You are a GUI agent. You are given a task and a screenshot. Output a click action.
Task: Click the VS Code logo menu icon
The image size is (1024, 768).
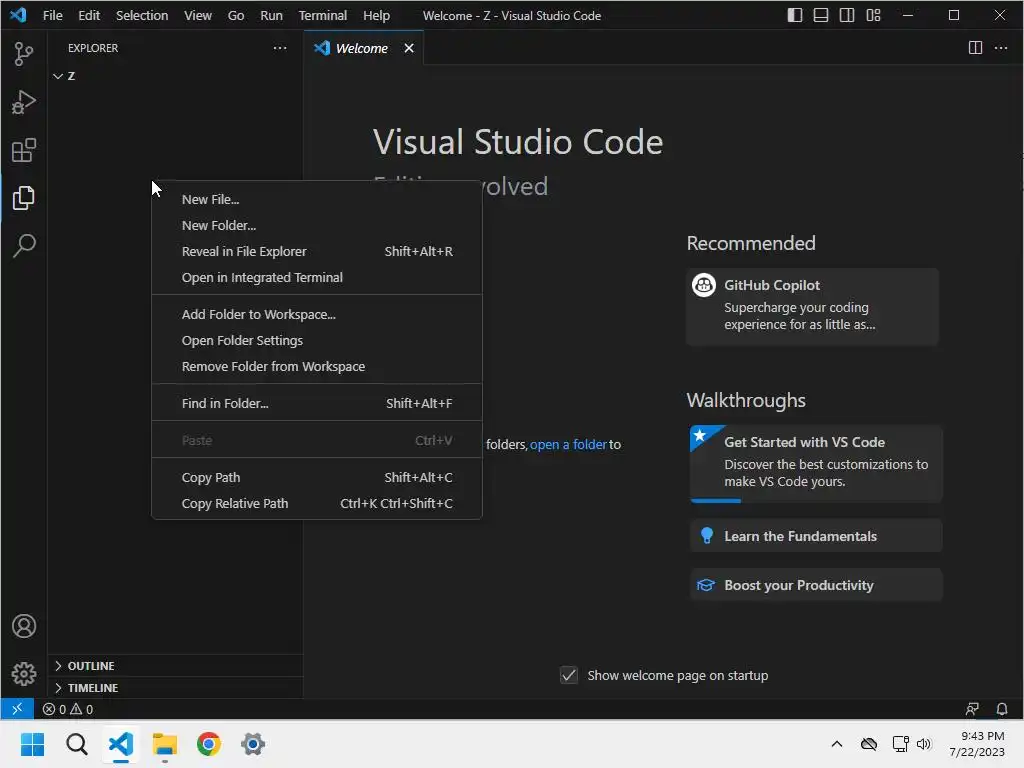click(x=18, y=15)
